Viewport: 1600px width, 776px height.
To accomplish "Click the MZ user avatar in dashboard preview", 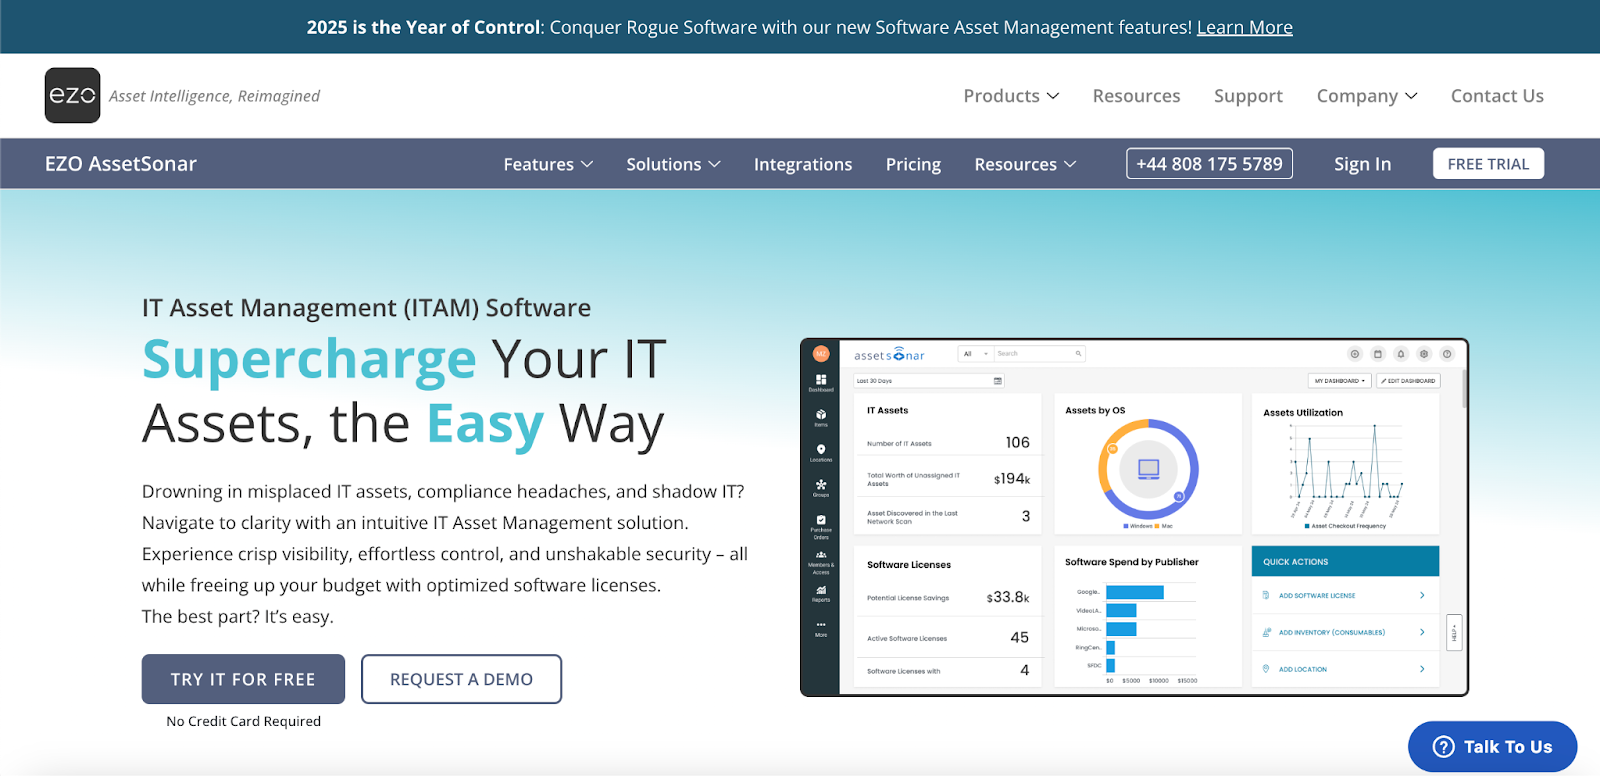I will 821,354.
